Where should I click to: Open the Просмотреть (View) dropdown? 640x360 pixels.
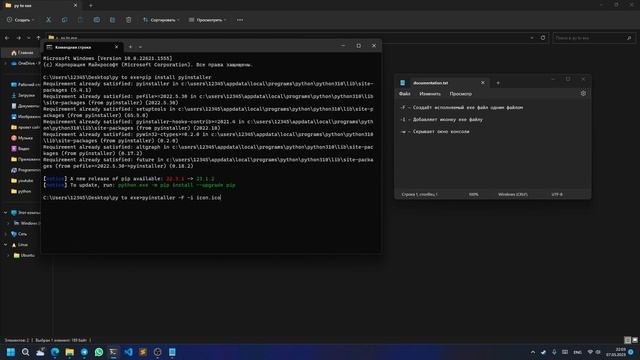pos(207,20)
